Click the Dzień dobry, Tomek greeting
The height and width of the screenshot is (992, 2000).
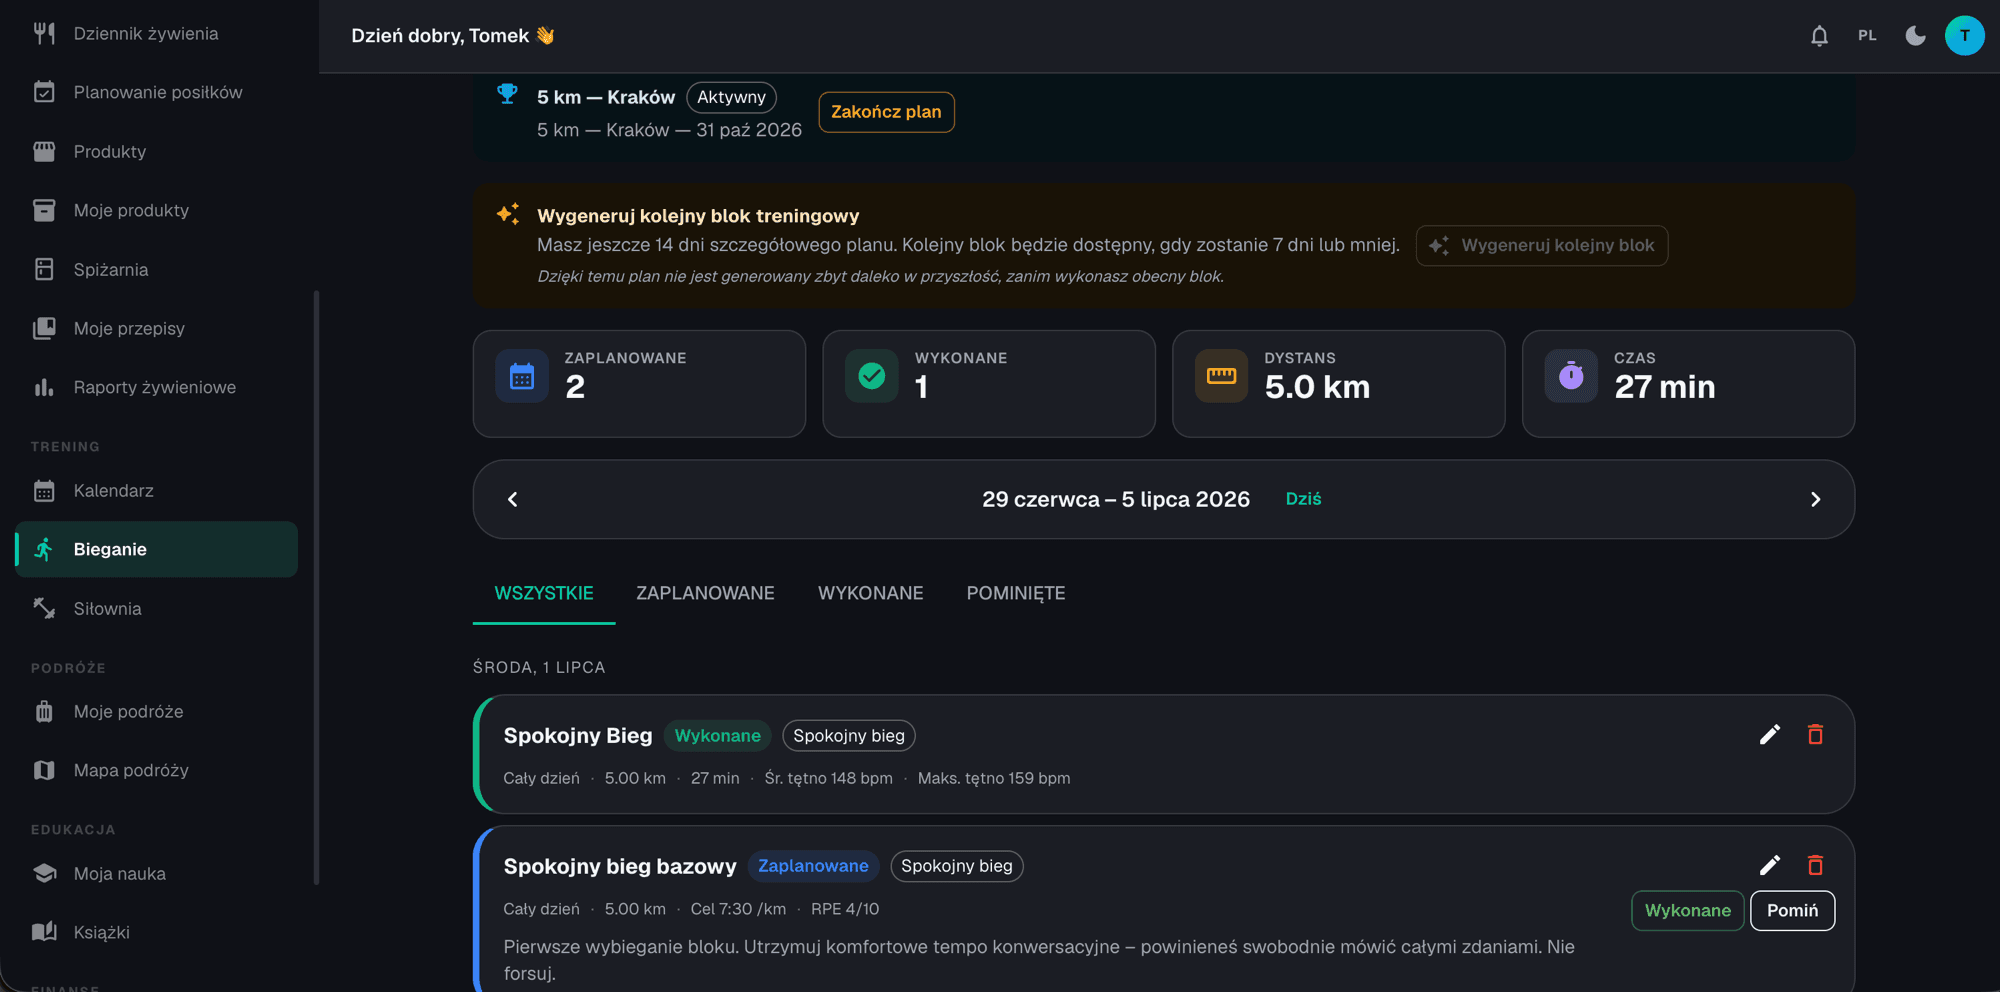[x=452, y=35]
